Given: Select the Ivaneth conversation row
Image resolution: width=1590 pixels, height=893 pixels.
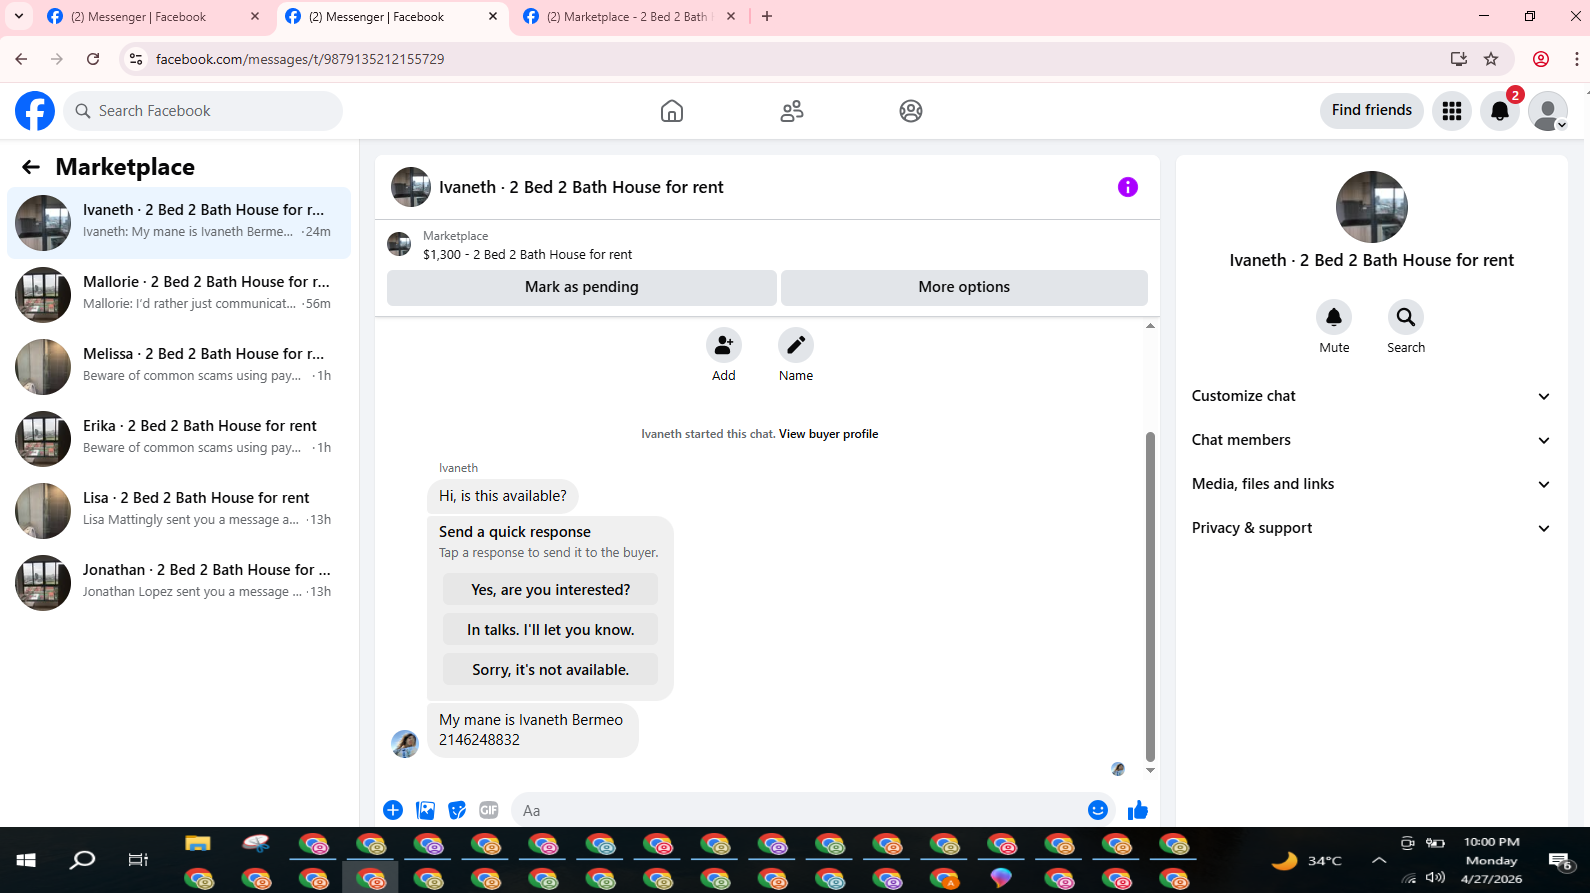Looking at the screenshot, I should pos(179,221).
